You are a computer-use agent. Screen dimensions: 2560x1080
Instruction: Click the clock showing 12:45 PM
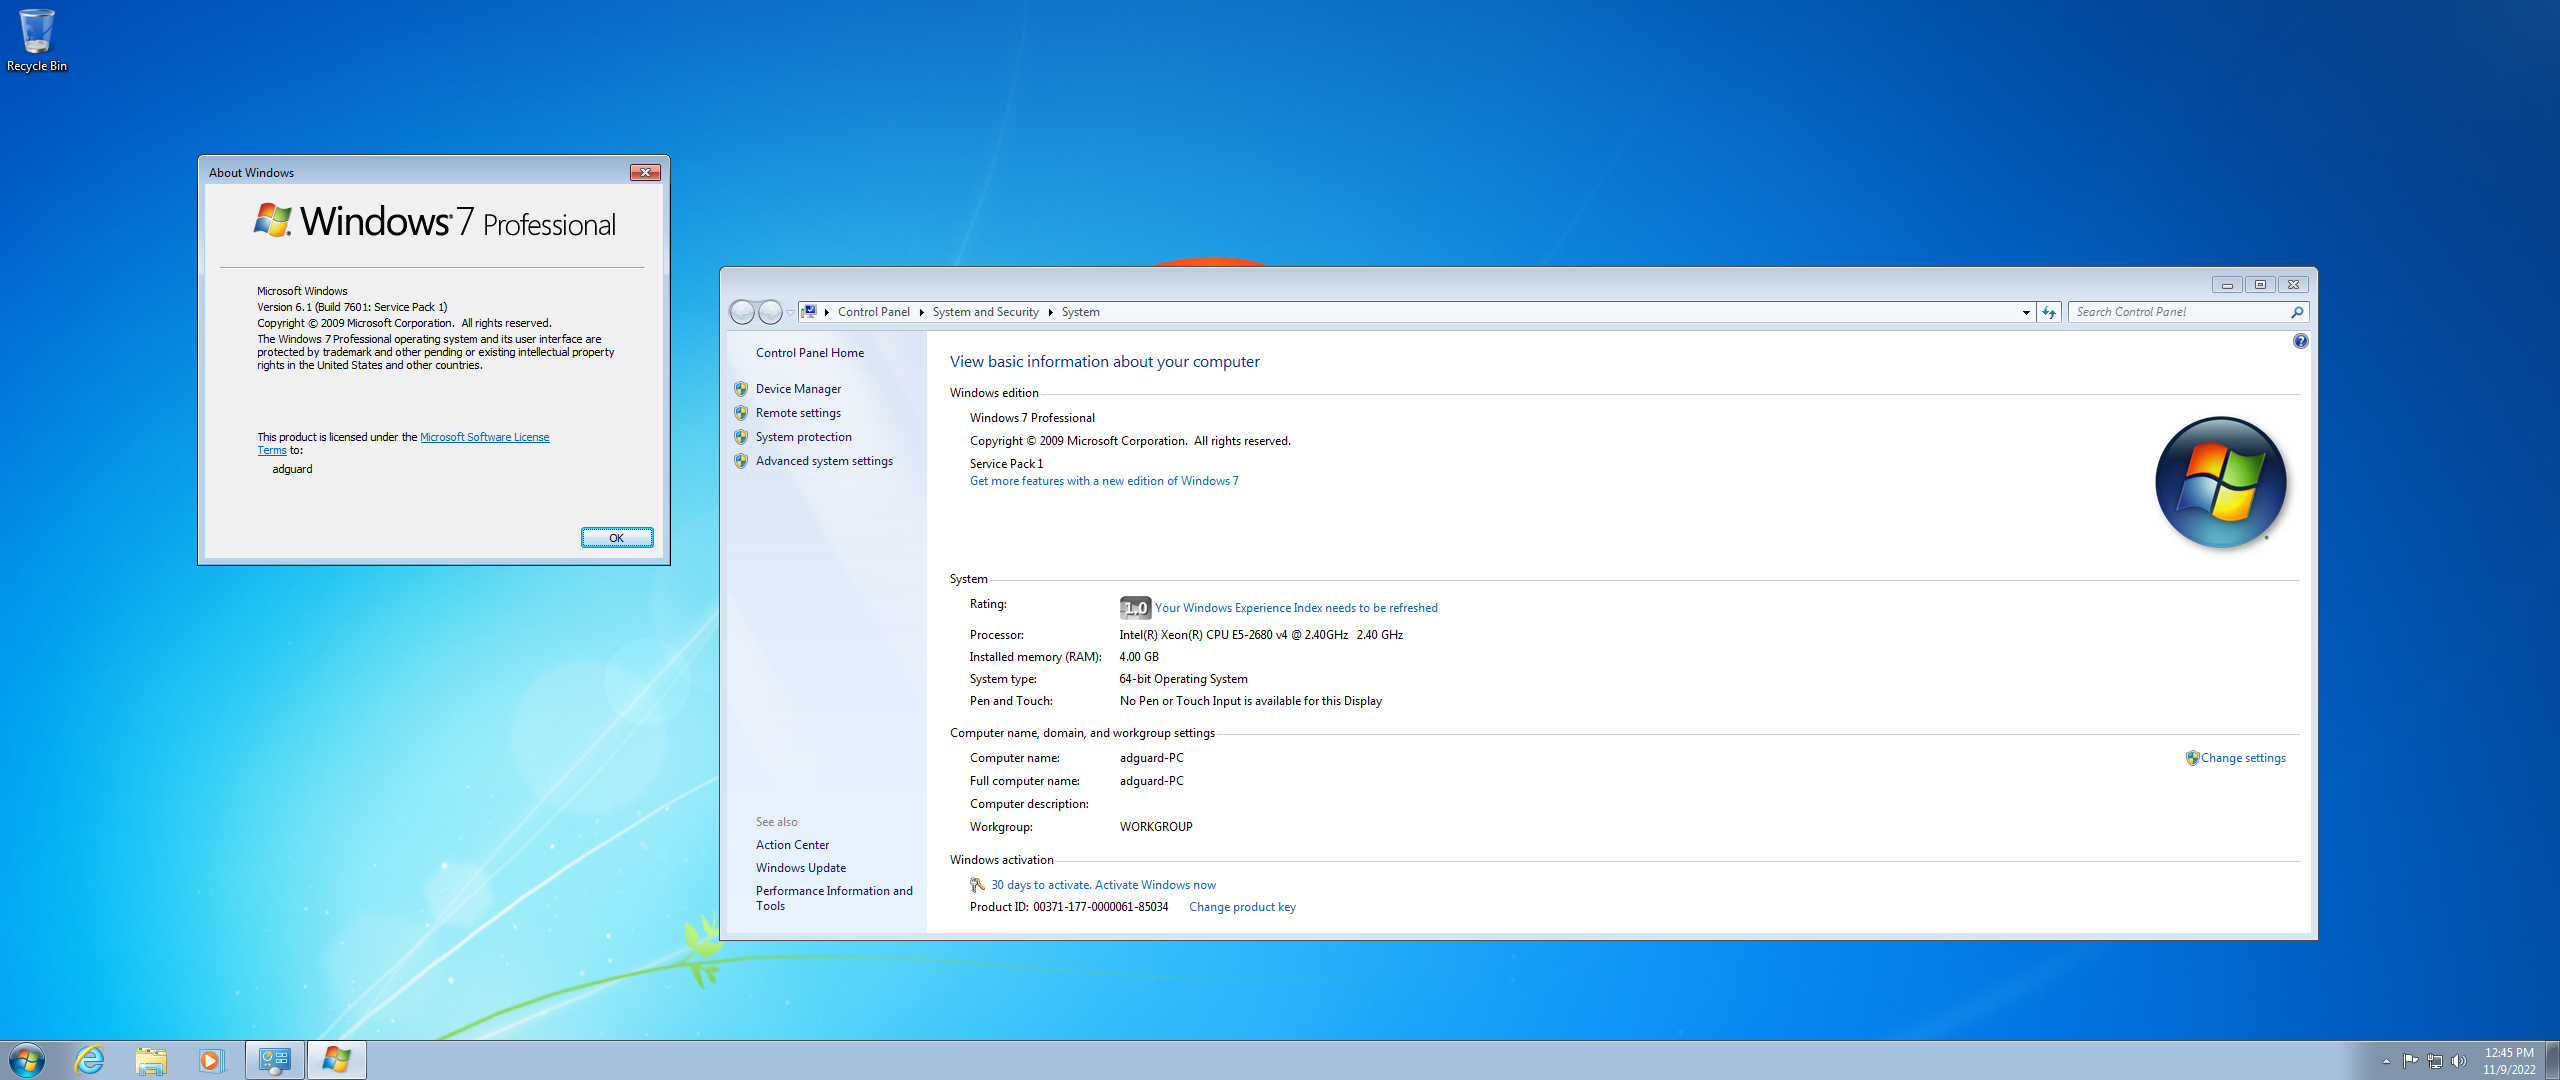point(2509,1053)
